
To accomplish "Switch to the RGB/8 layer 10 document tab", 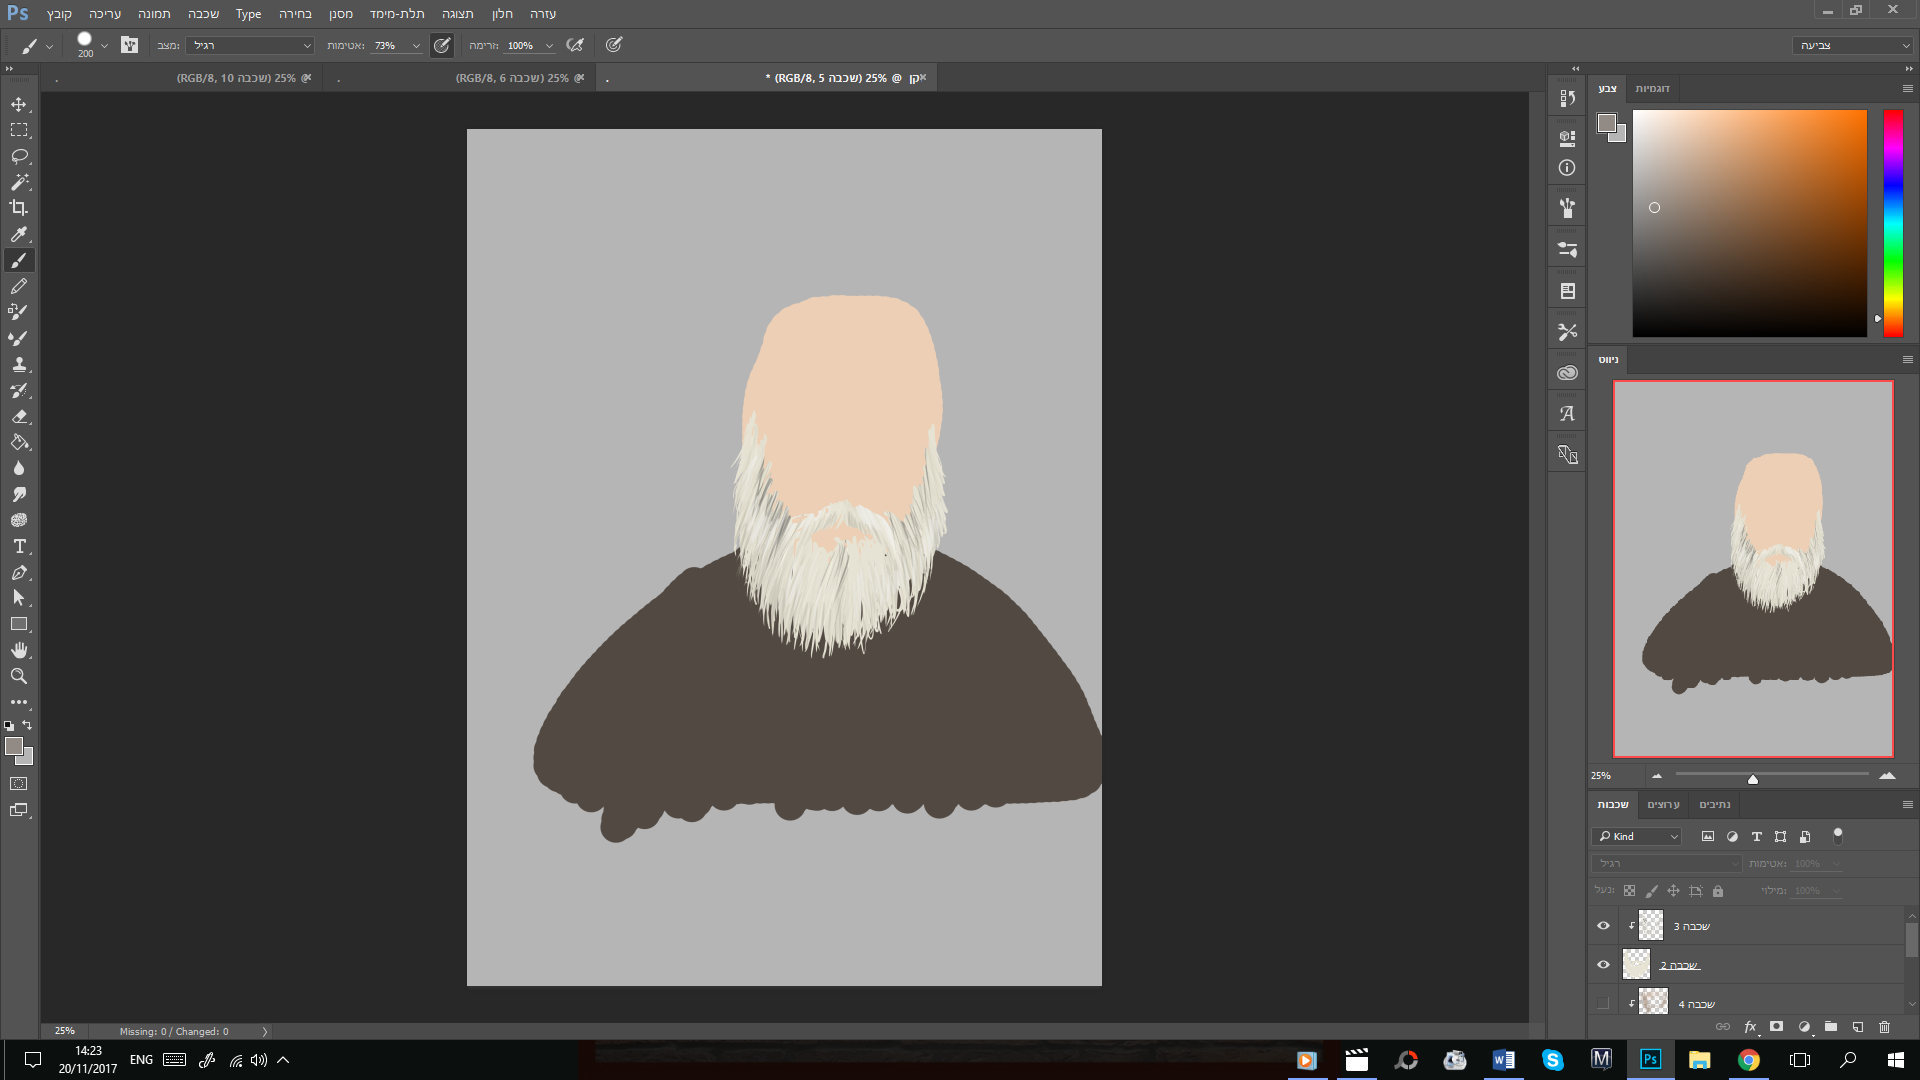I will (x=237, y=78).
